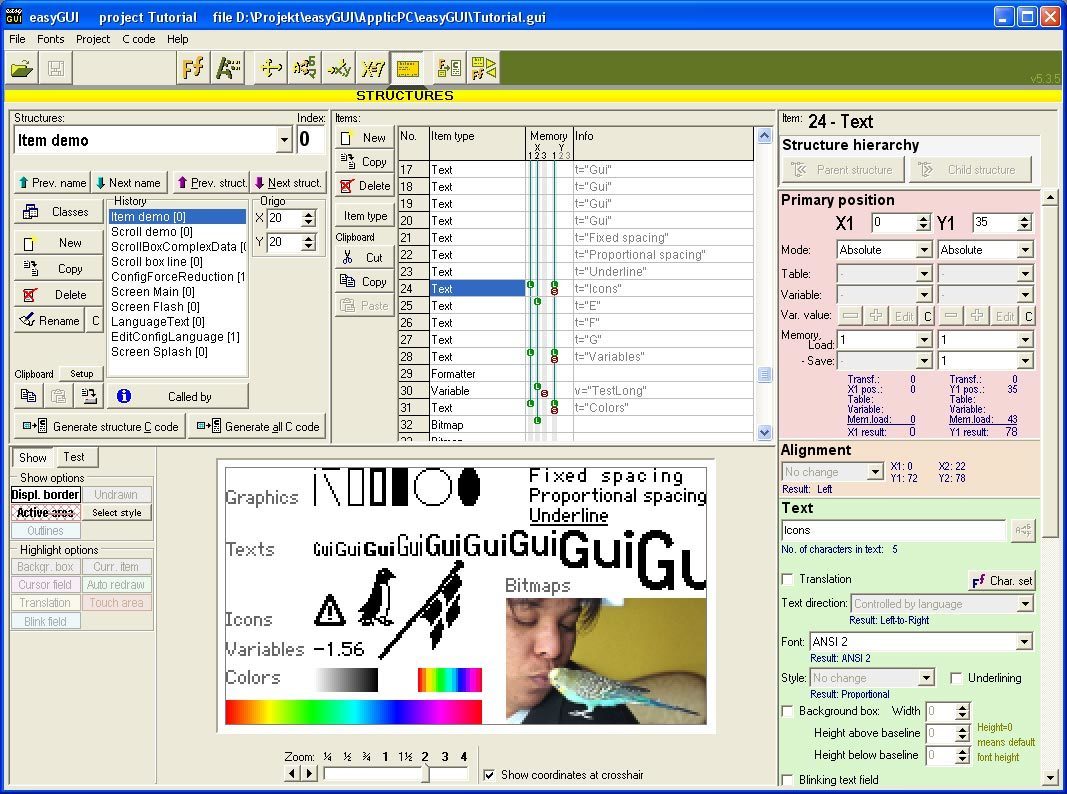Add a new item in Items panel
Image resolution: width=1067 pixels, height=794 pixels.
tap(364, 137)
